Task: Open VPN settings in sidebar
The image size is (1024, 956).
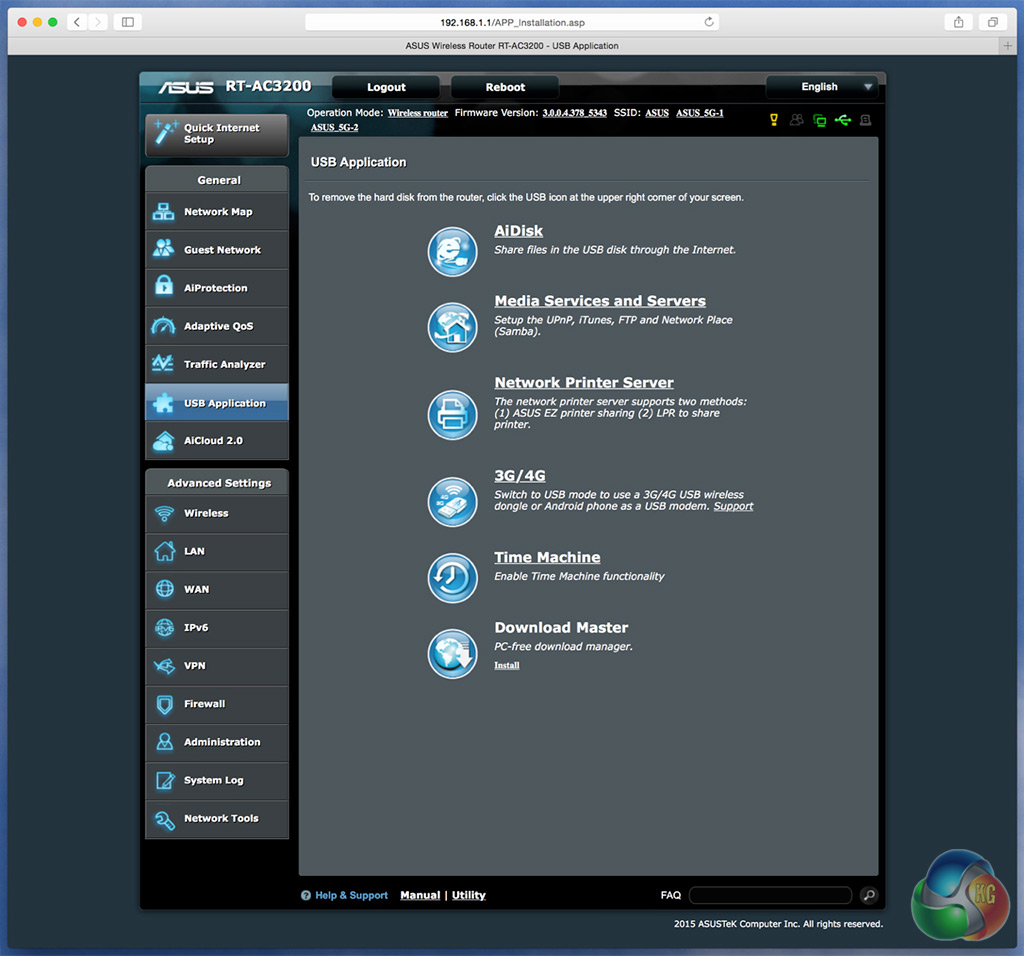Action: point(217,665)
